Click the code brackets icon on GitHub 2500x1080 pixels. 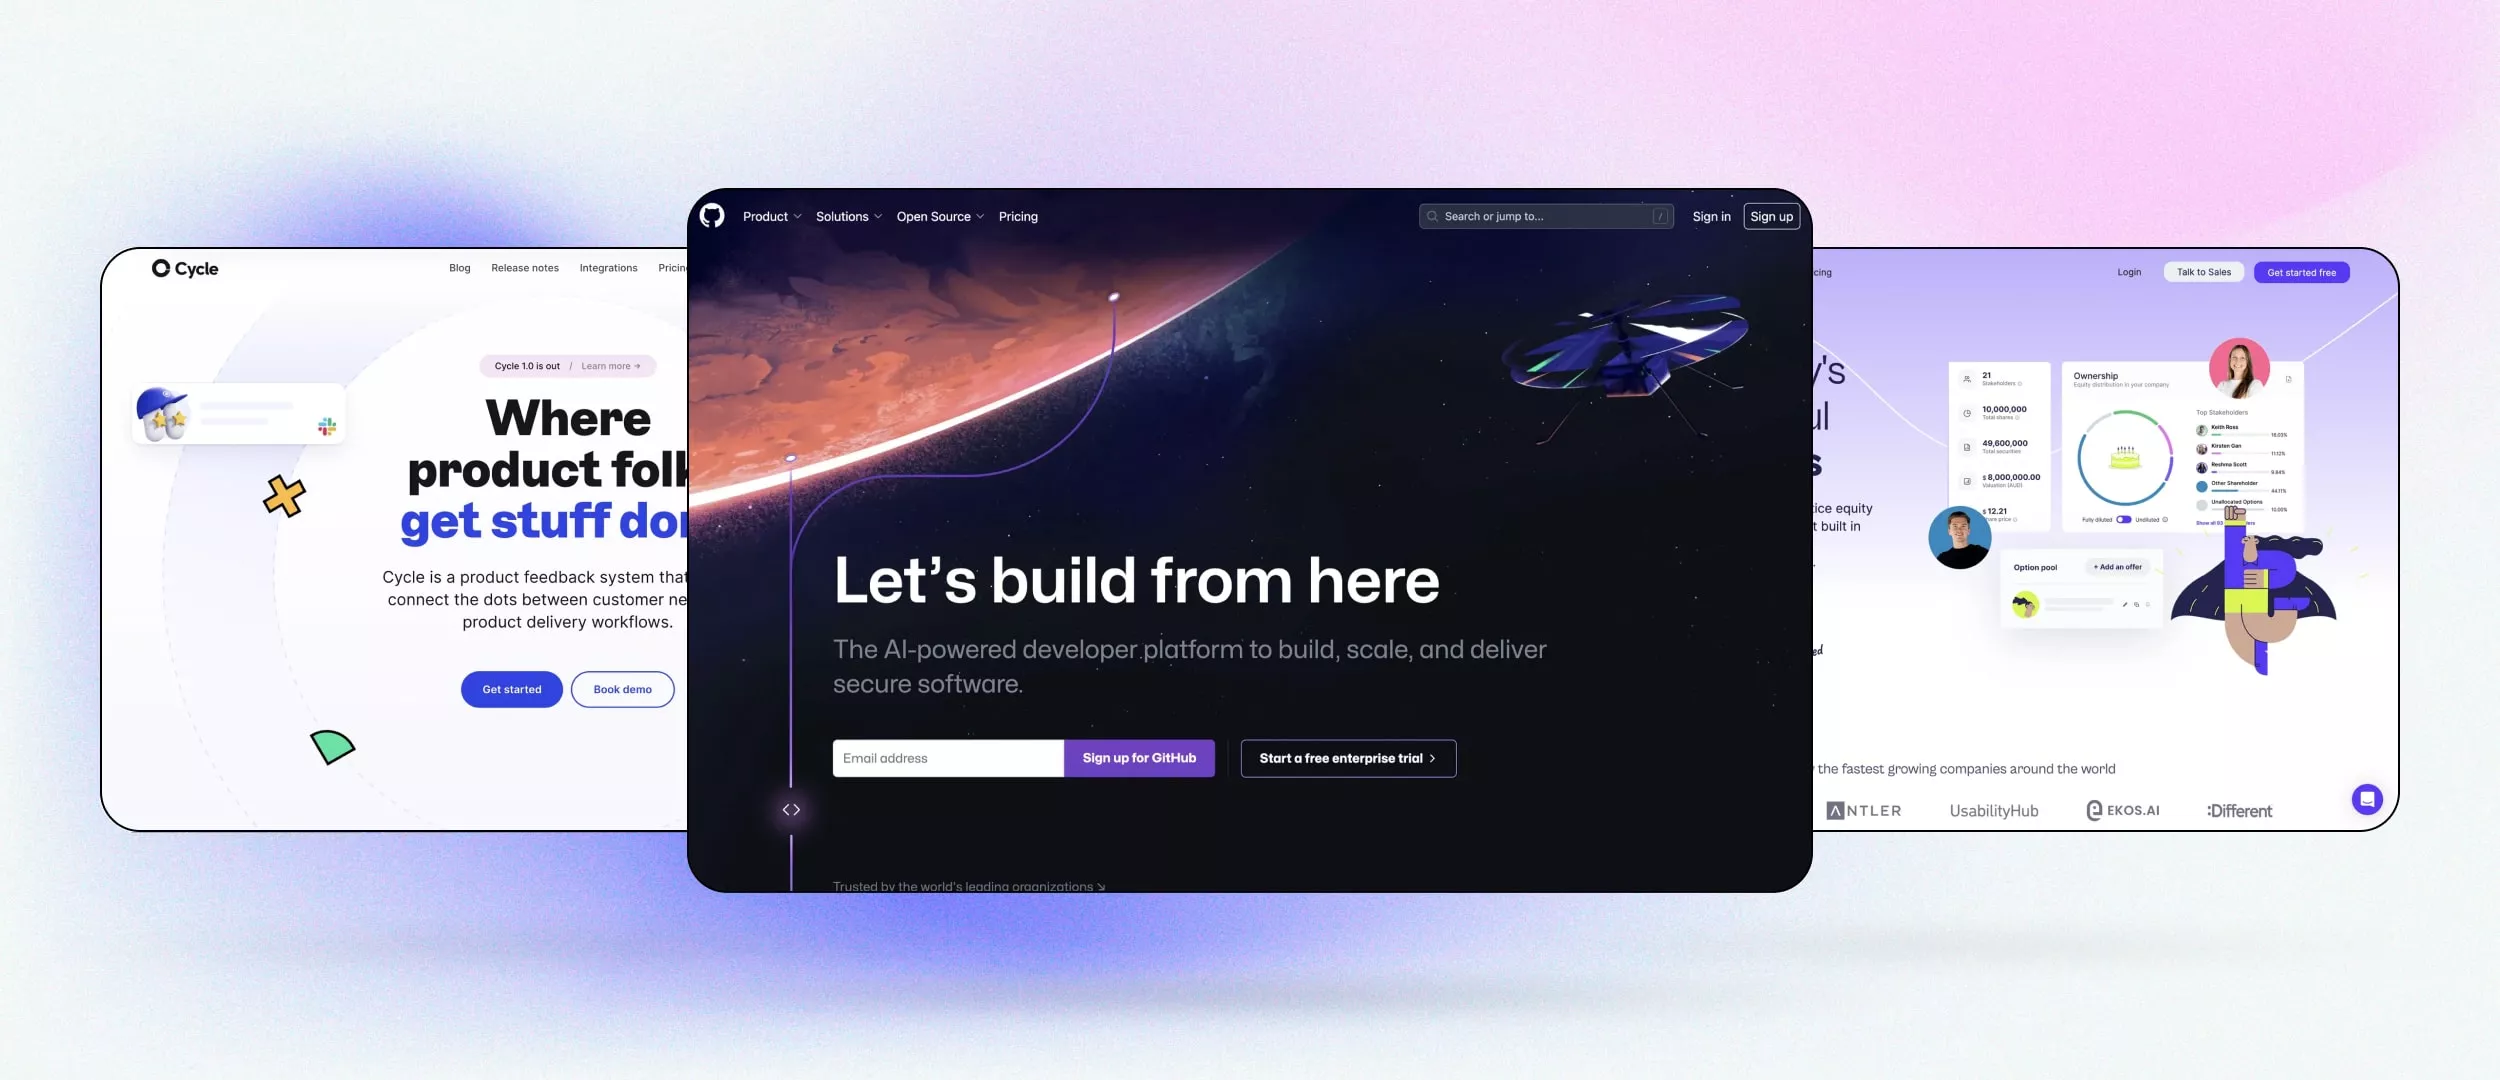click(792, 810)
